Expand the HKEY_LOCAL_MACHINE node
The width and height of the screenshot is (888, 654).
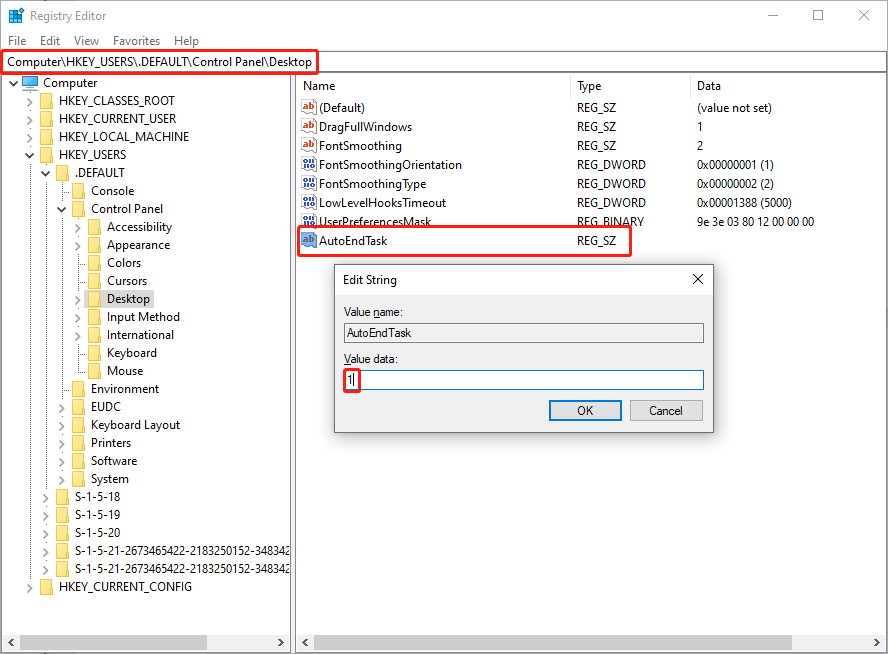[29, 138]
